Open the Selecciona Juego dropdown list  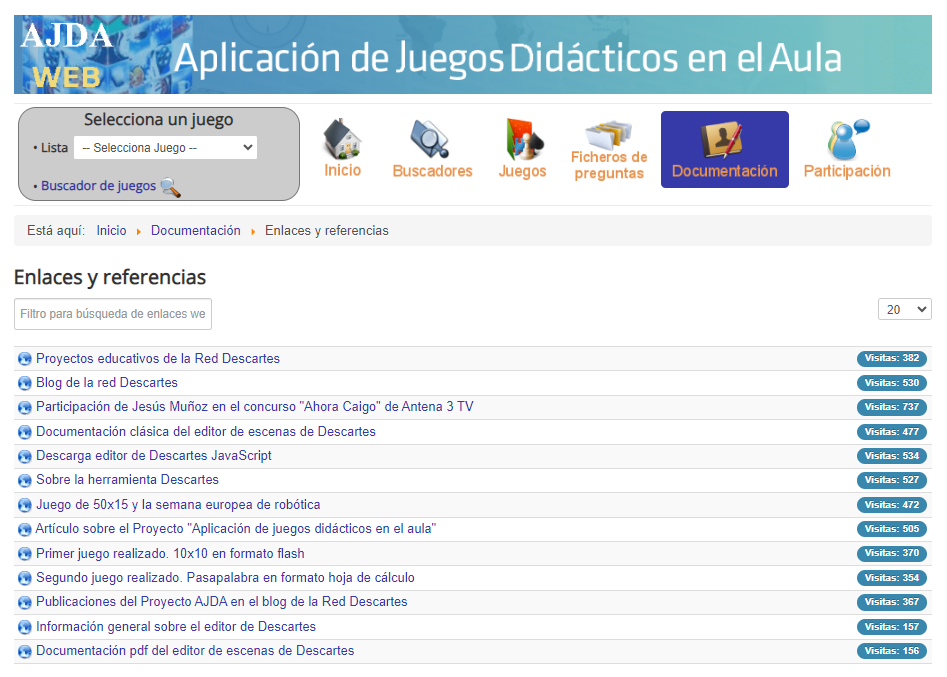pos(165,148)
